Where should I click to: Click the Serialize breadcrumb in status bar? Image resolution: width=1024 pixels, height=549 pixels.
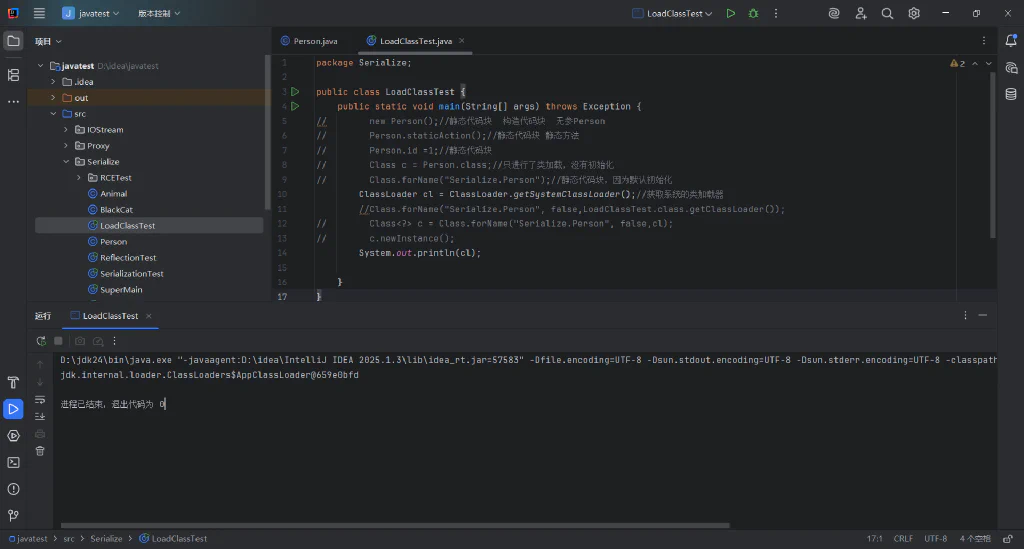(106, 539)
